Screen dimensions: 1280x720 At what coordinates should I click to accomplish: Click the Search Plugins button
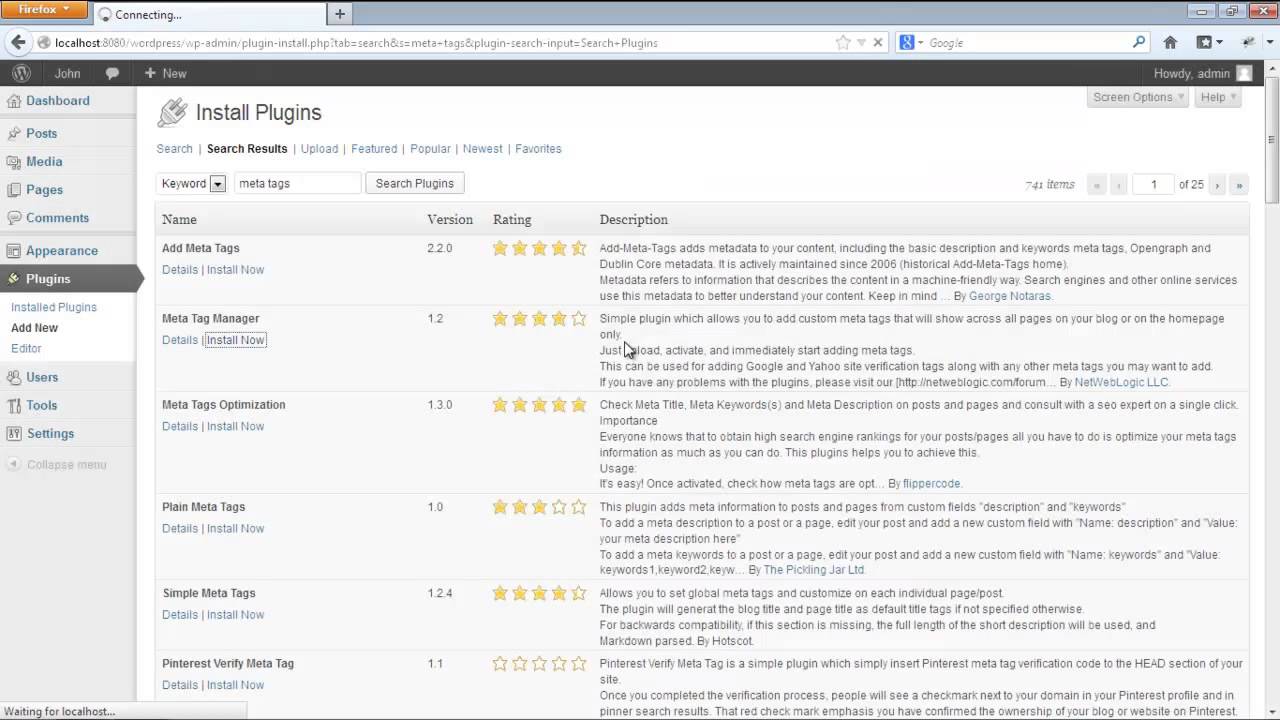click(x=414, y=183)
